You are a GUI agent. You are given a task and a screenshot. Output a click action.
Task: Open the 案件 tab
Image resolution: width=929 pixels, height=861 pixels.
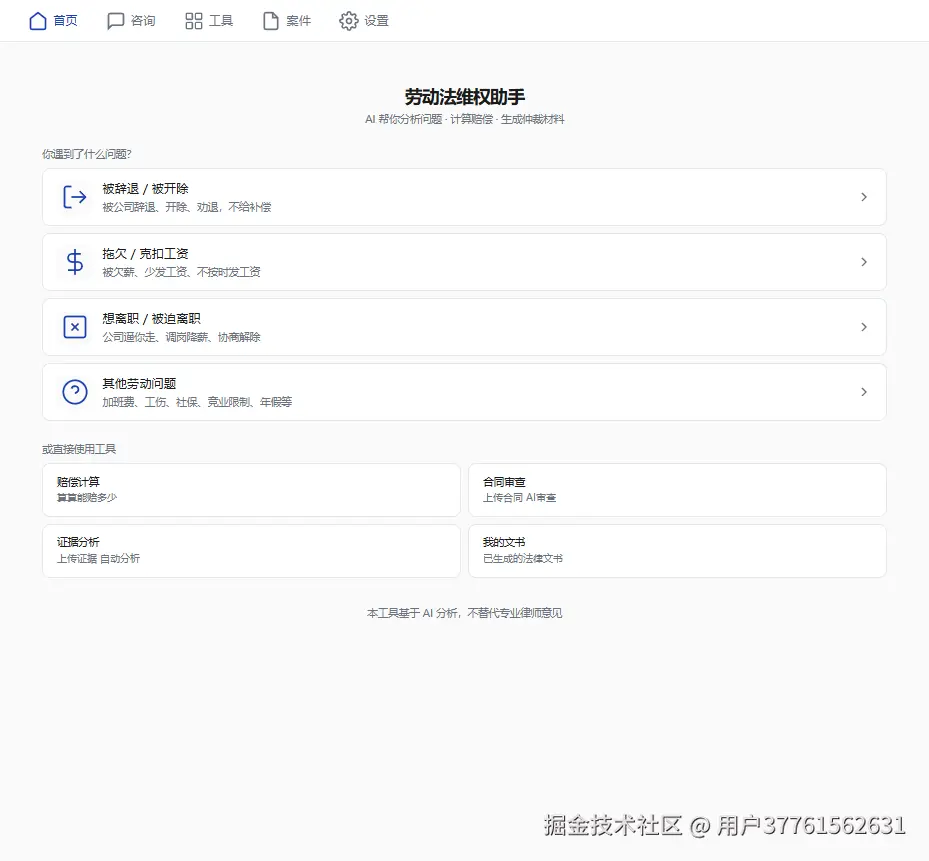[x=287, y=21]
